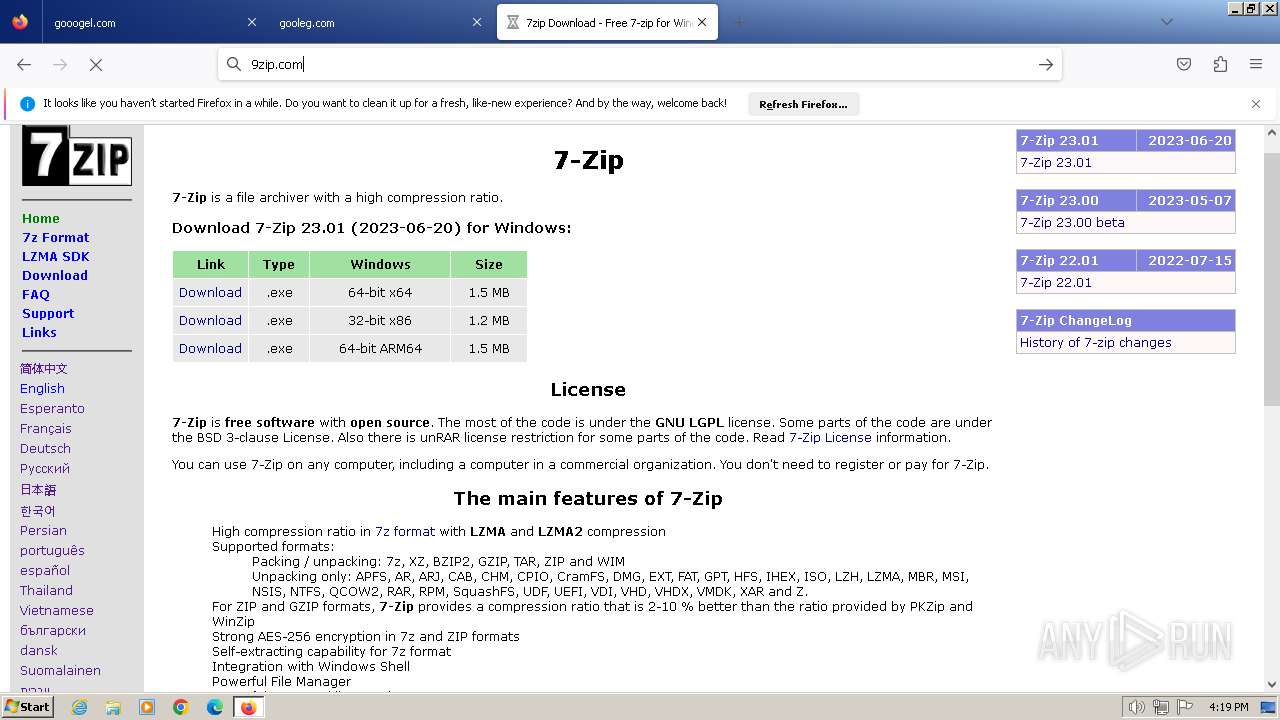
Task: Click the network tray icon
Action: point(1161,707)
